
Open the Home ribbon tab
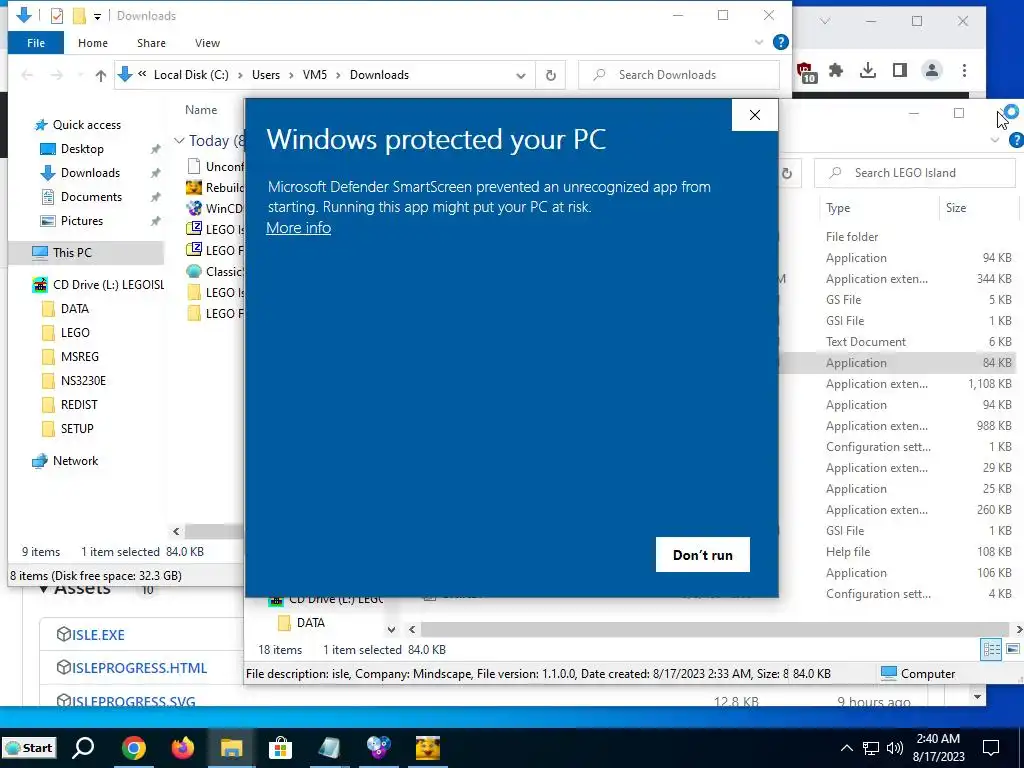(93, 43)
